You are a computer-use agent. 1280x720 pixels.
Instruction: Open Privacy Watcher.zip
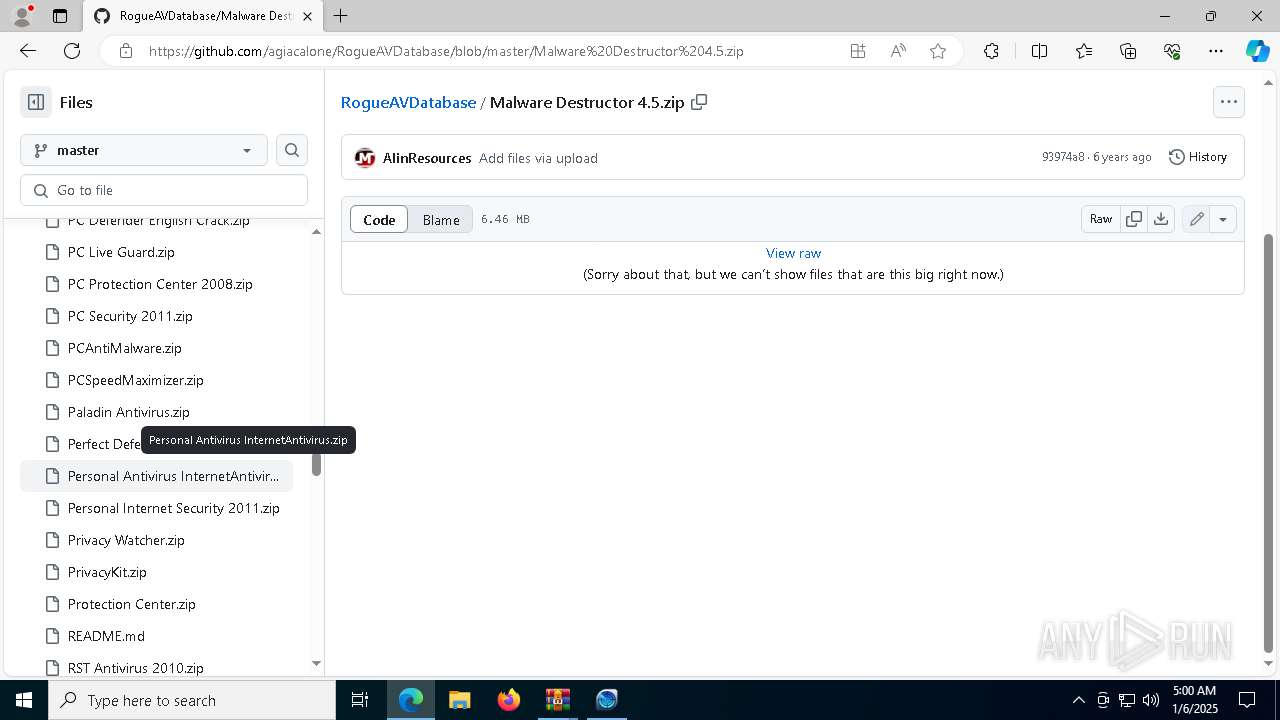tap(156, 540)
